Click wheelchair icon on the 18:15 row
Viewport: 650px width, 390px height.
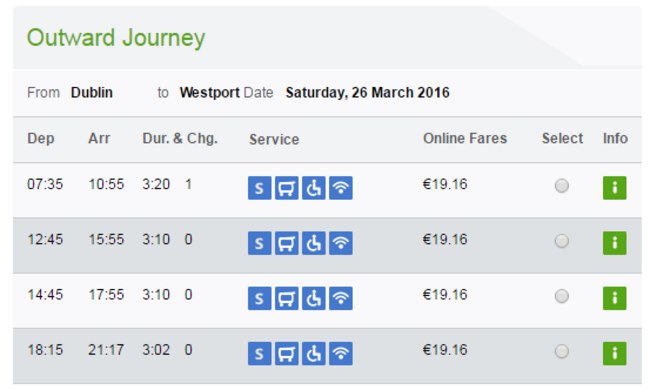pos(314,354)
